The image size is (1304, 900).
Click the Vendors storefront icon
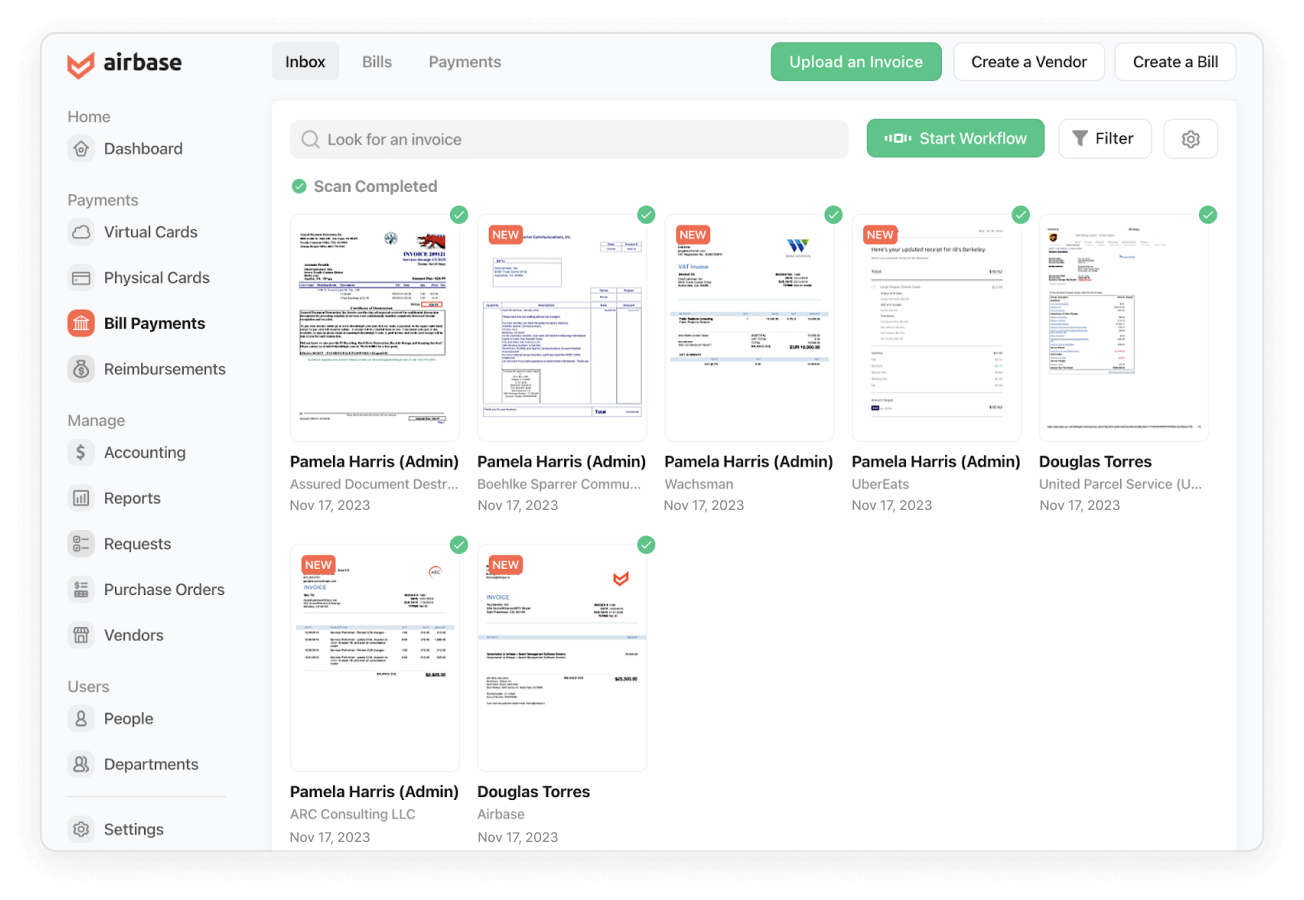pos(81,635)
